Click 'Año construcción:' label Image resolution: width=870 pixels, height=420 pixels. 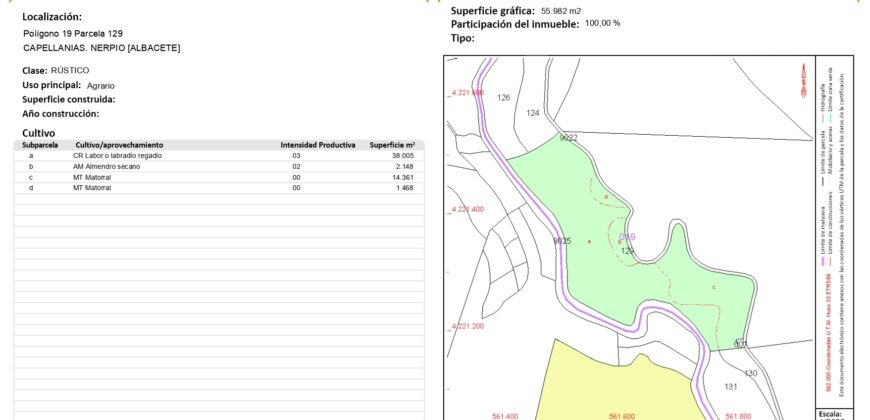[x=60, y=114]
